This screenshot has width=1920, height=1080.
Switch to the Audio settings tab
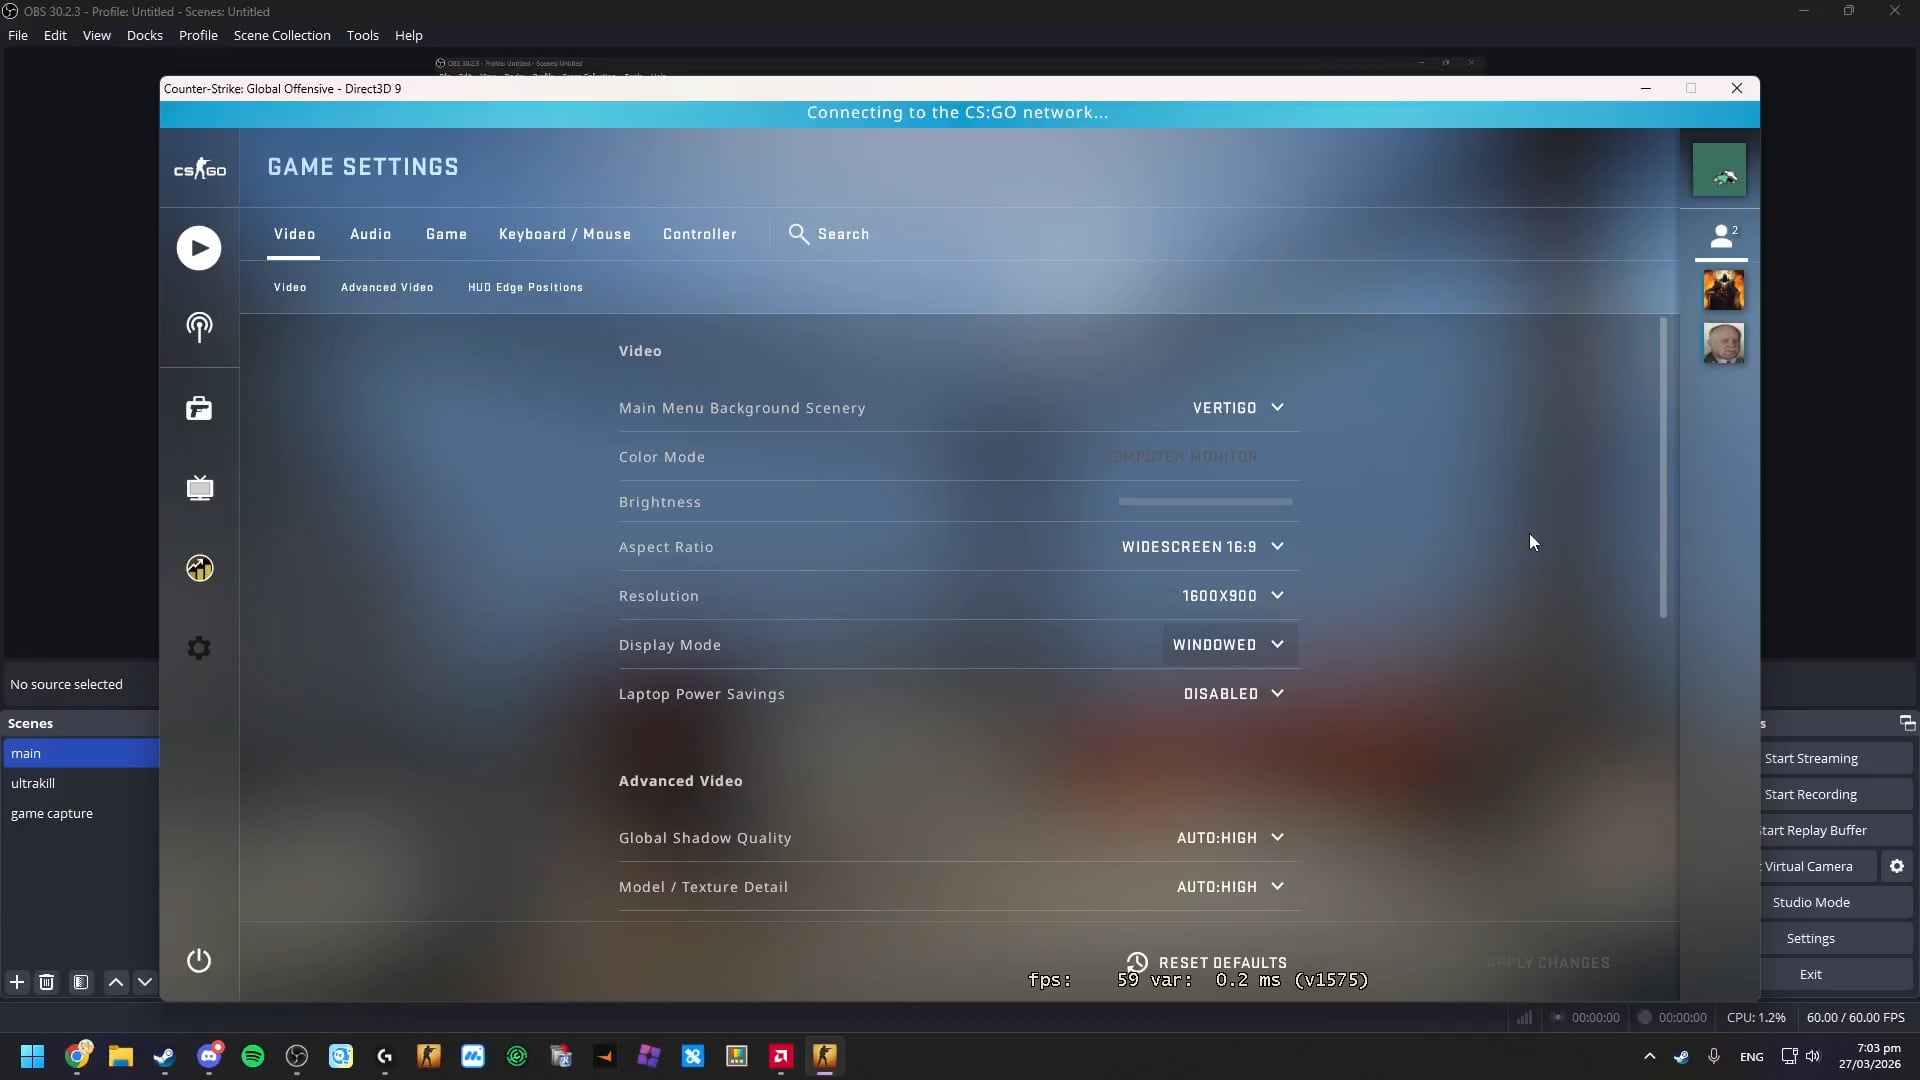tap(370, 234)
